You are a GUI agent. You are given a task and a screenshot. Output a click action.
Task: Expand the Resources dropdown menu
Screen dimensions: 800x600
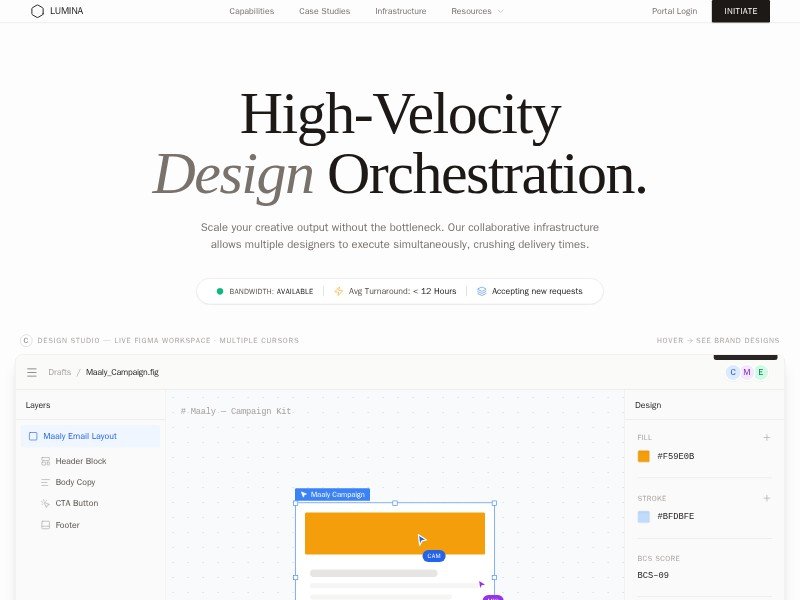(477, 11)
